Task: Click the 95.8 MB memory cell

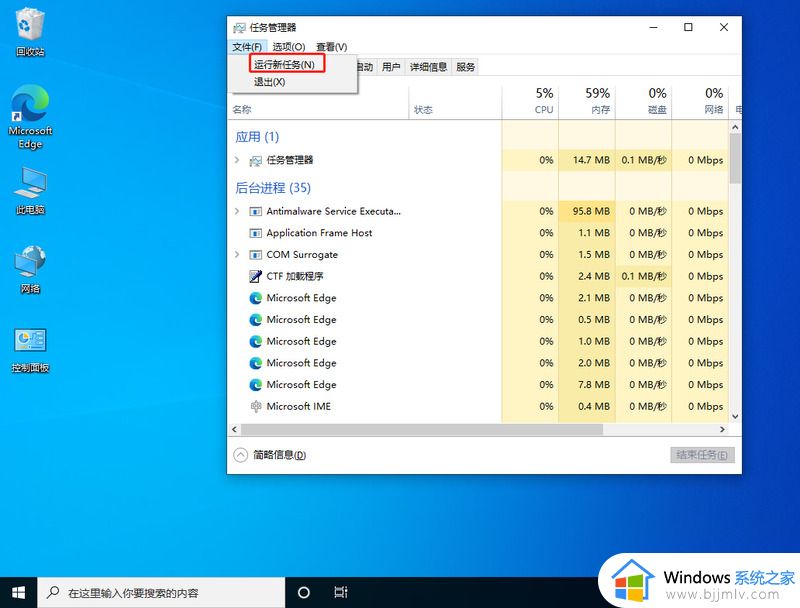Action: coord(587,211)
